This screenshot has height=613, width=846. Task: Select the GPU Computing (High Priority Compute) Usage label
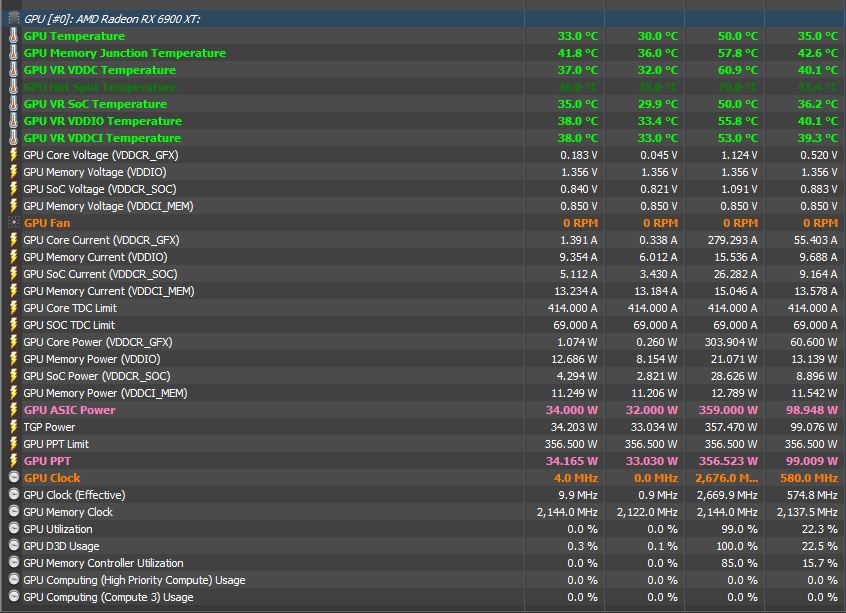(134, 580)
